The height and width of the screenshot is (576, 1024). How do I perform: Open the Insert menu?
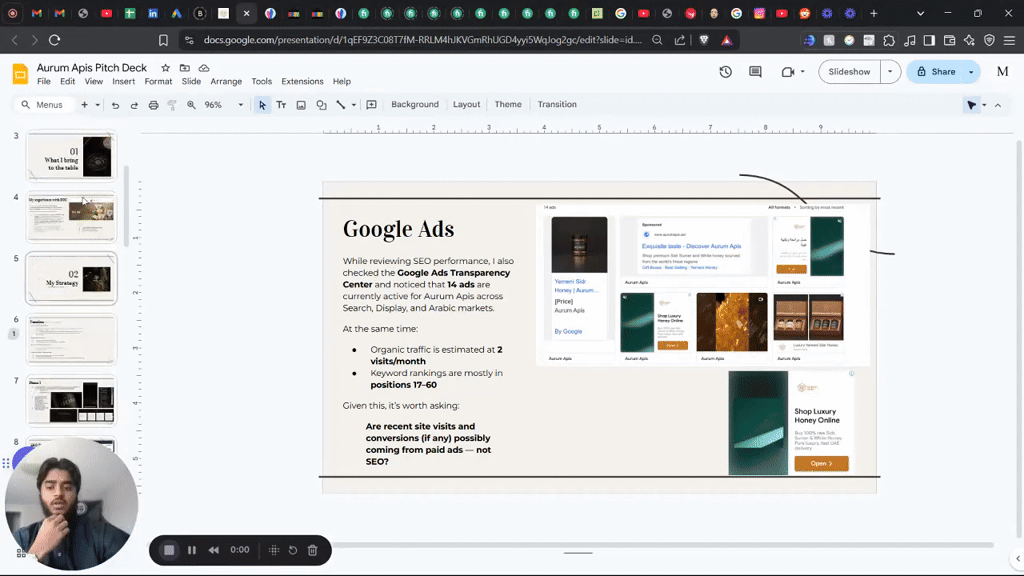(123, 82)
